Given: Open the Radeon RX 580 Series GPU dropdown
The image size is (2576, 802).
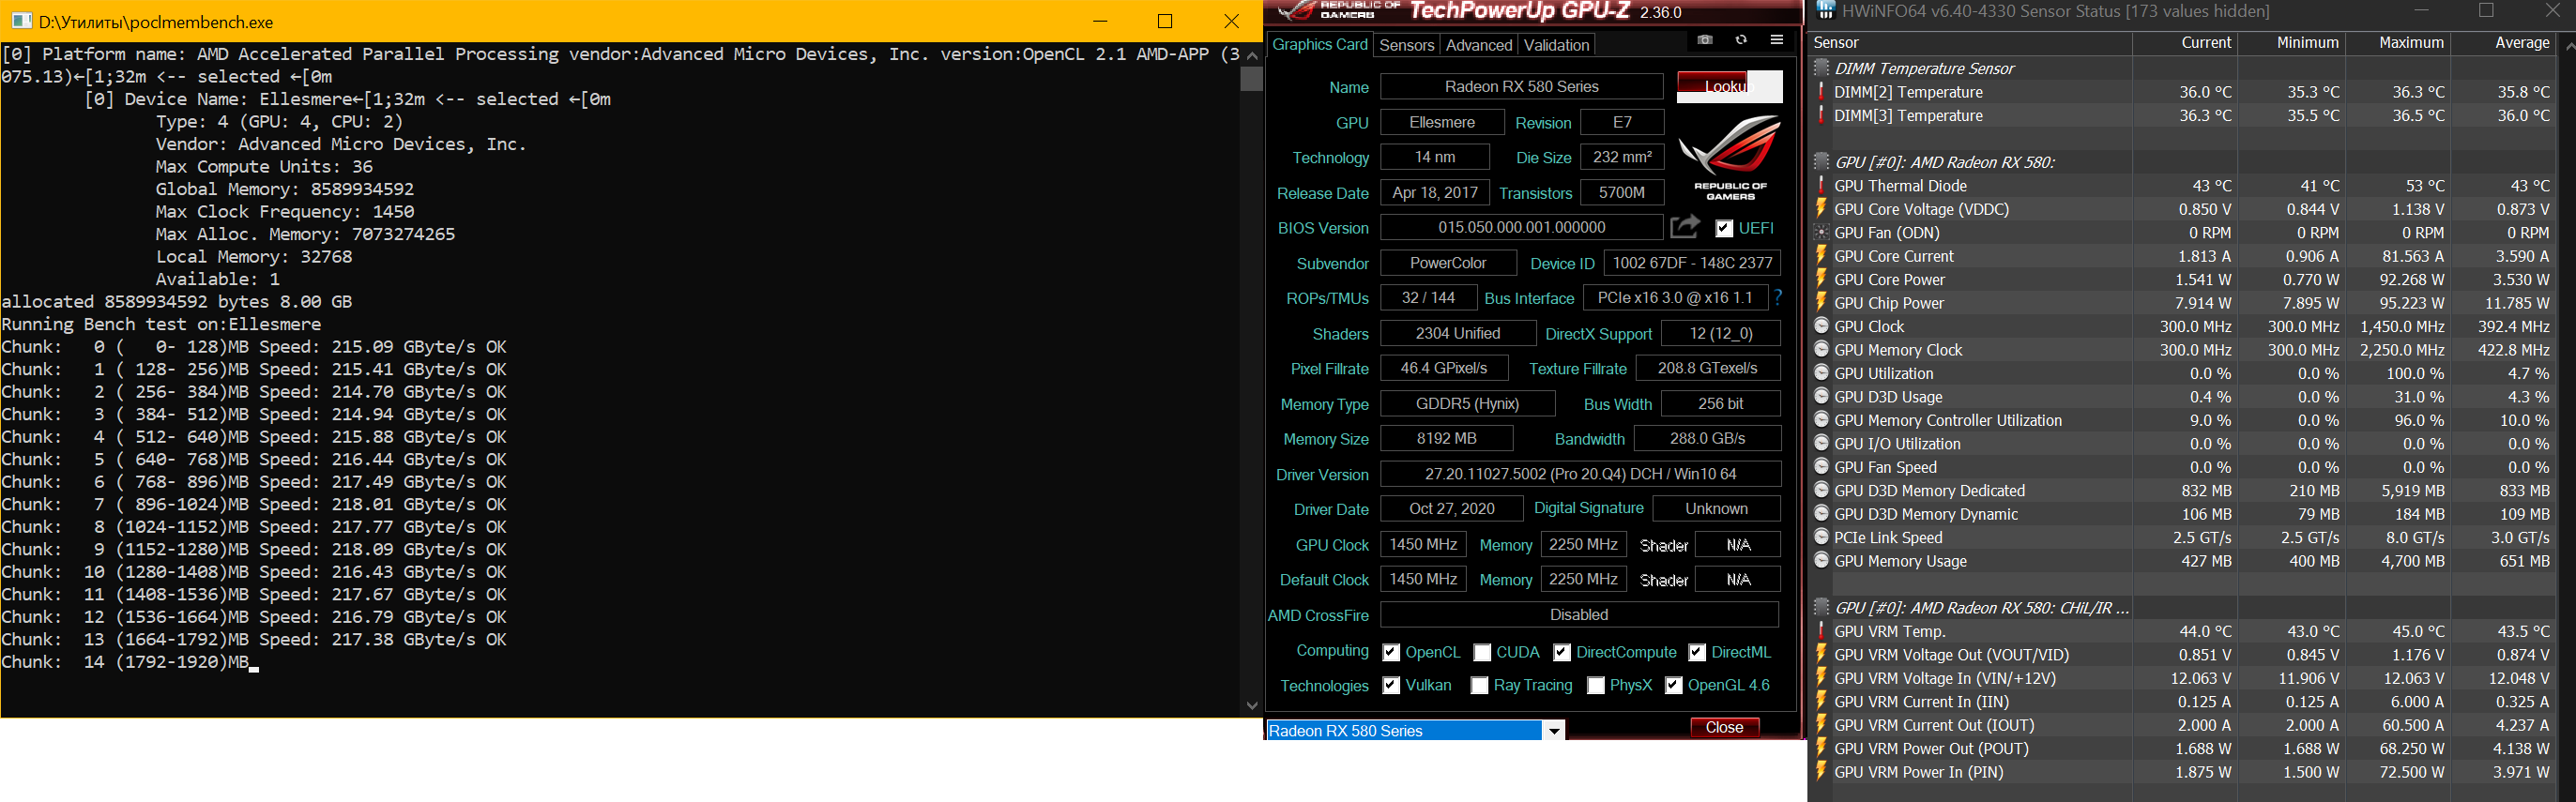Looking at the screenshot, I should point(1554,731).
